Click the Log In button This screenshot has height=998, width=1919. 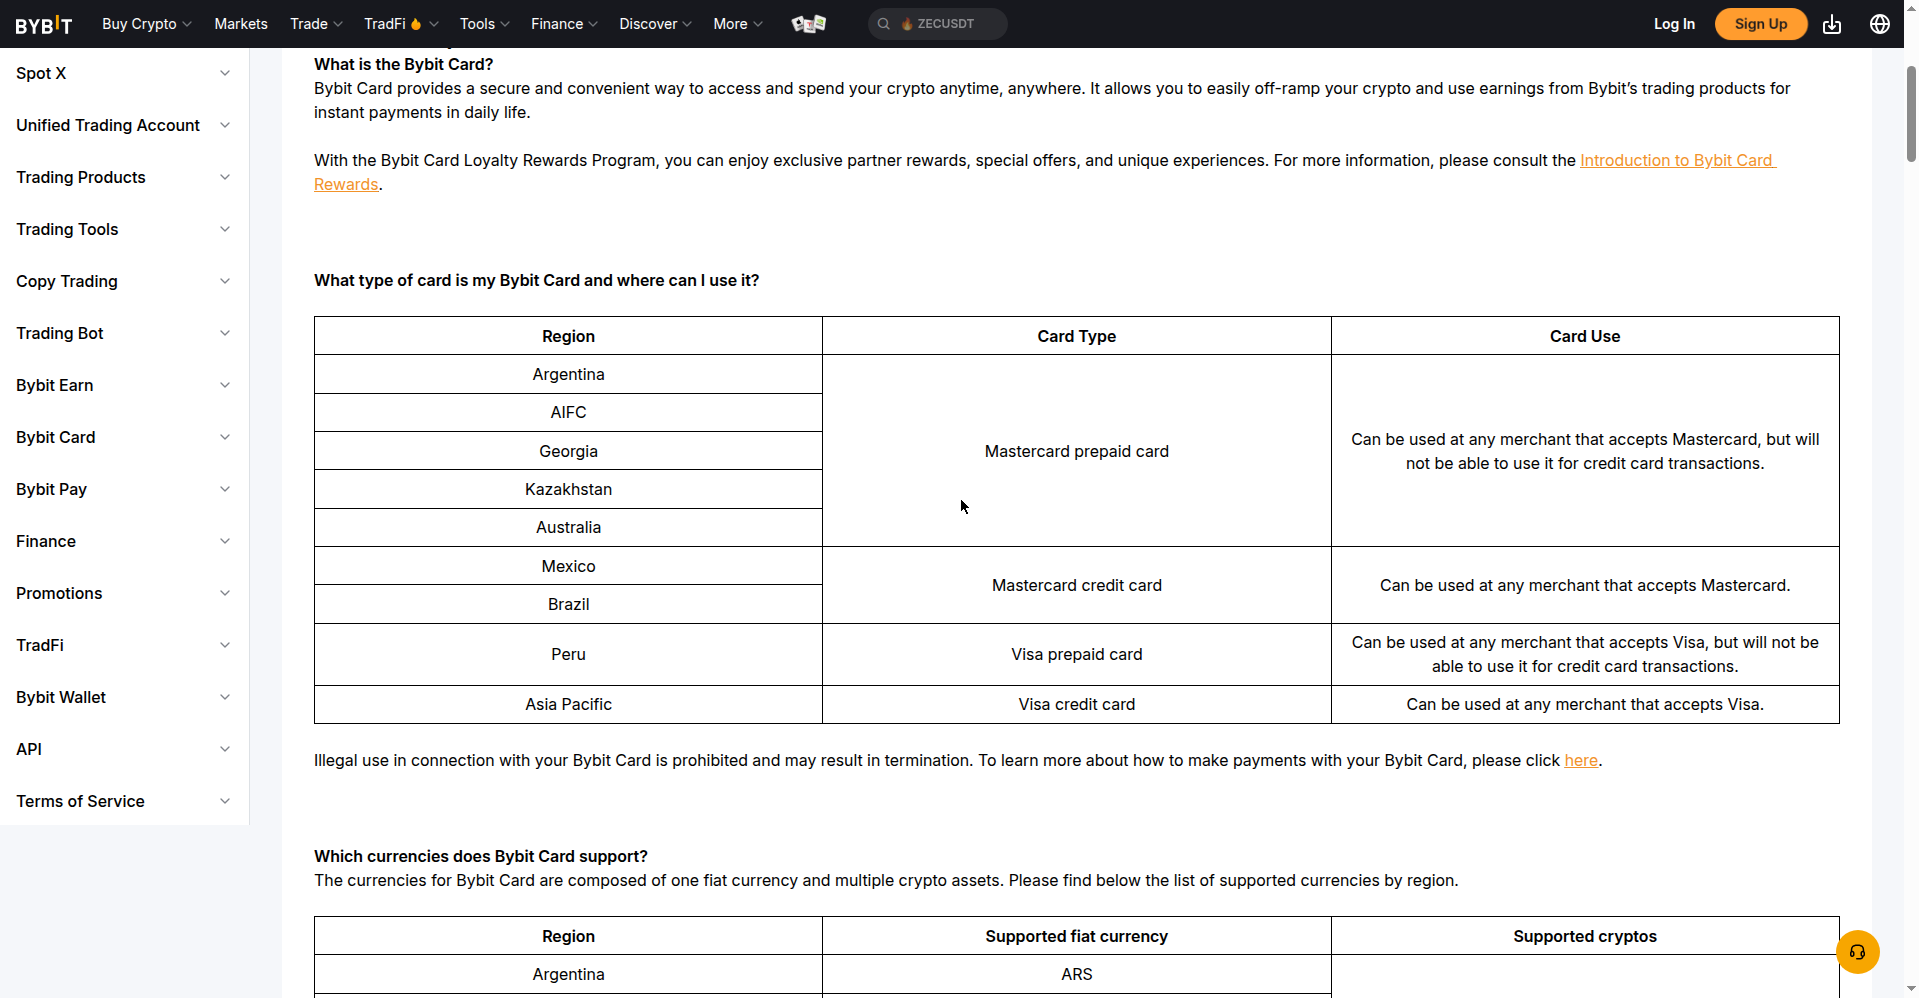(x=1674, y=24)
